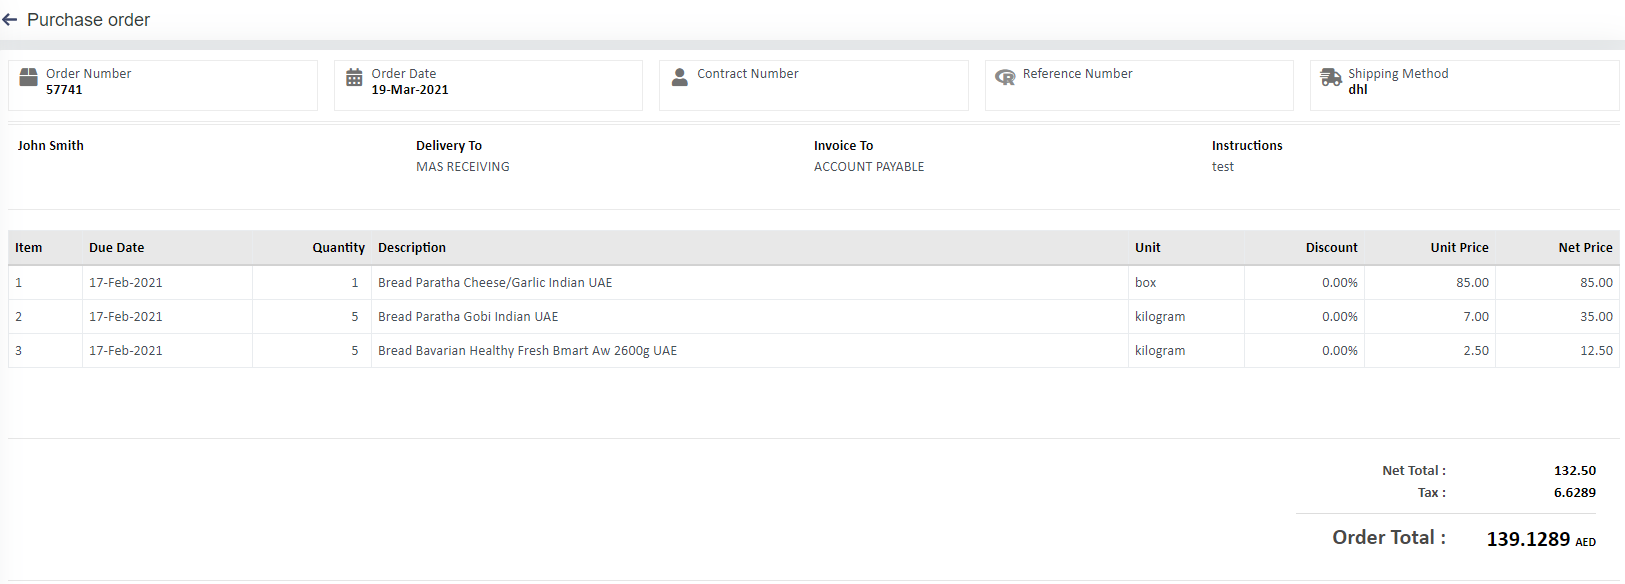The image size is (1625, 584).
Task: Click the Reference Number registered icon
Action: (x=1005, y=77)
